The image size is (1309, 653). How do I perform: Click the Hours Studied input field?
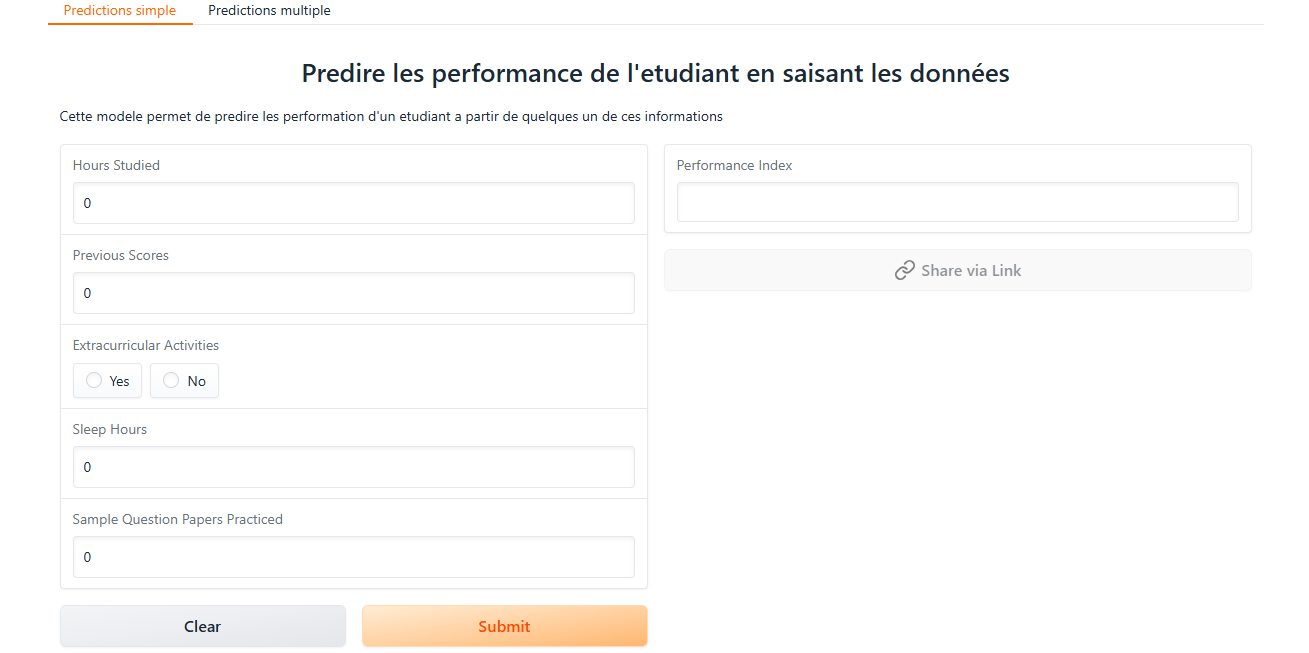click(x=353, y=203)
